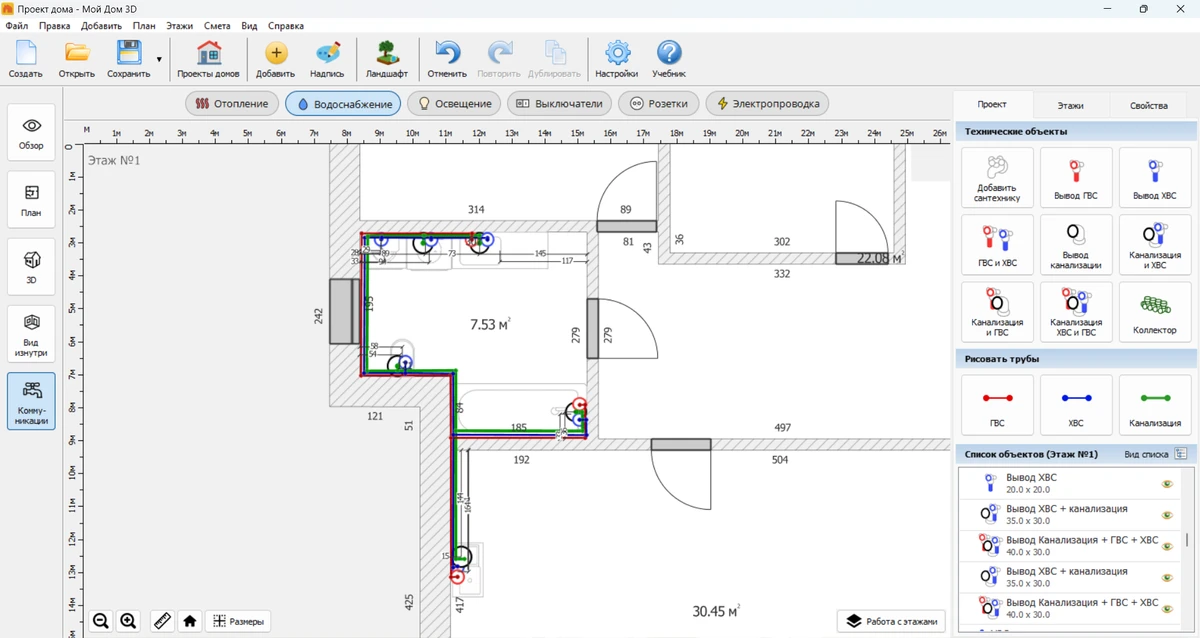Select the sewer outlet (Вывод канализации)
Screen dimensions: 1200x638
coord(1075,246)
